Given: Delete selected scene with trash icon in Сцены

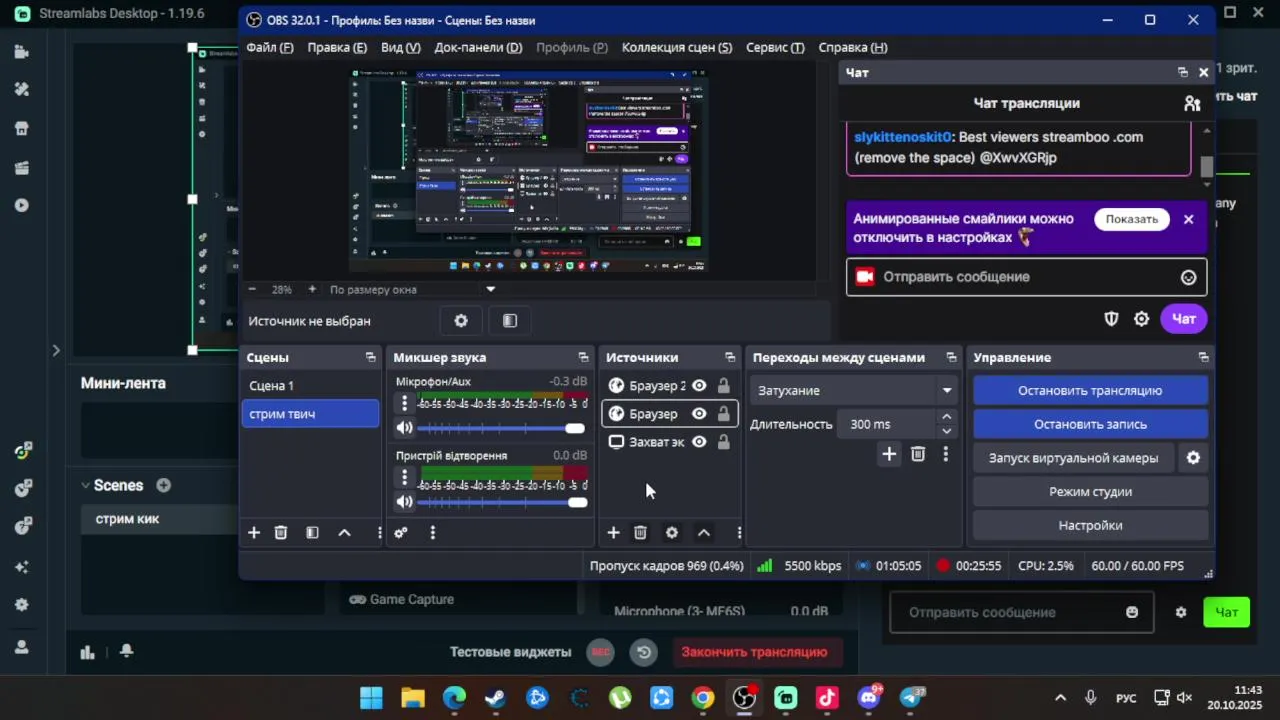Looking at the screenshot, I should [x=281, y=533].
